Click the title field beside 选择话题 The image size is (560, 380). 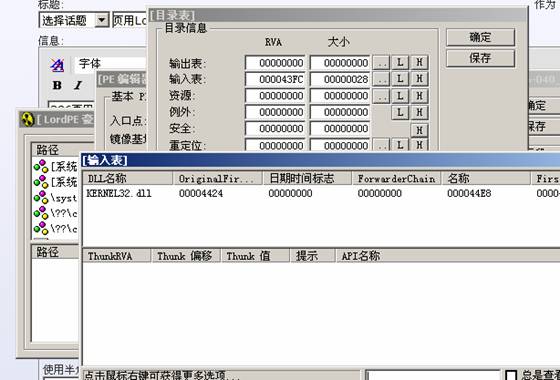point(129,20)
